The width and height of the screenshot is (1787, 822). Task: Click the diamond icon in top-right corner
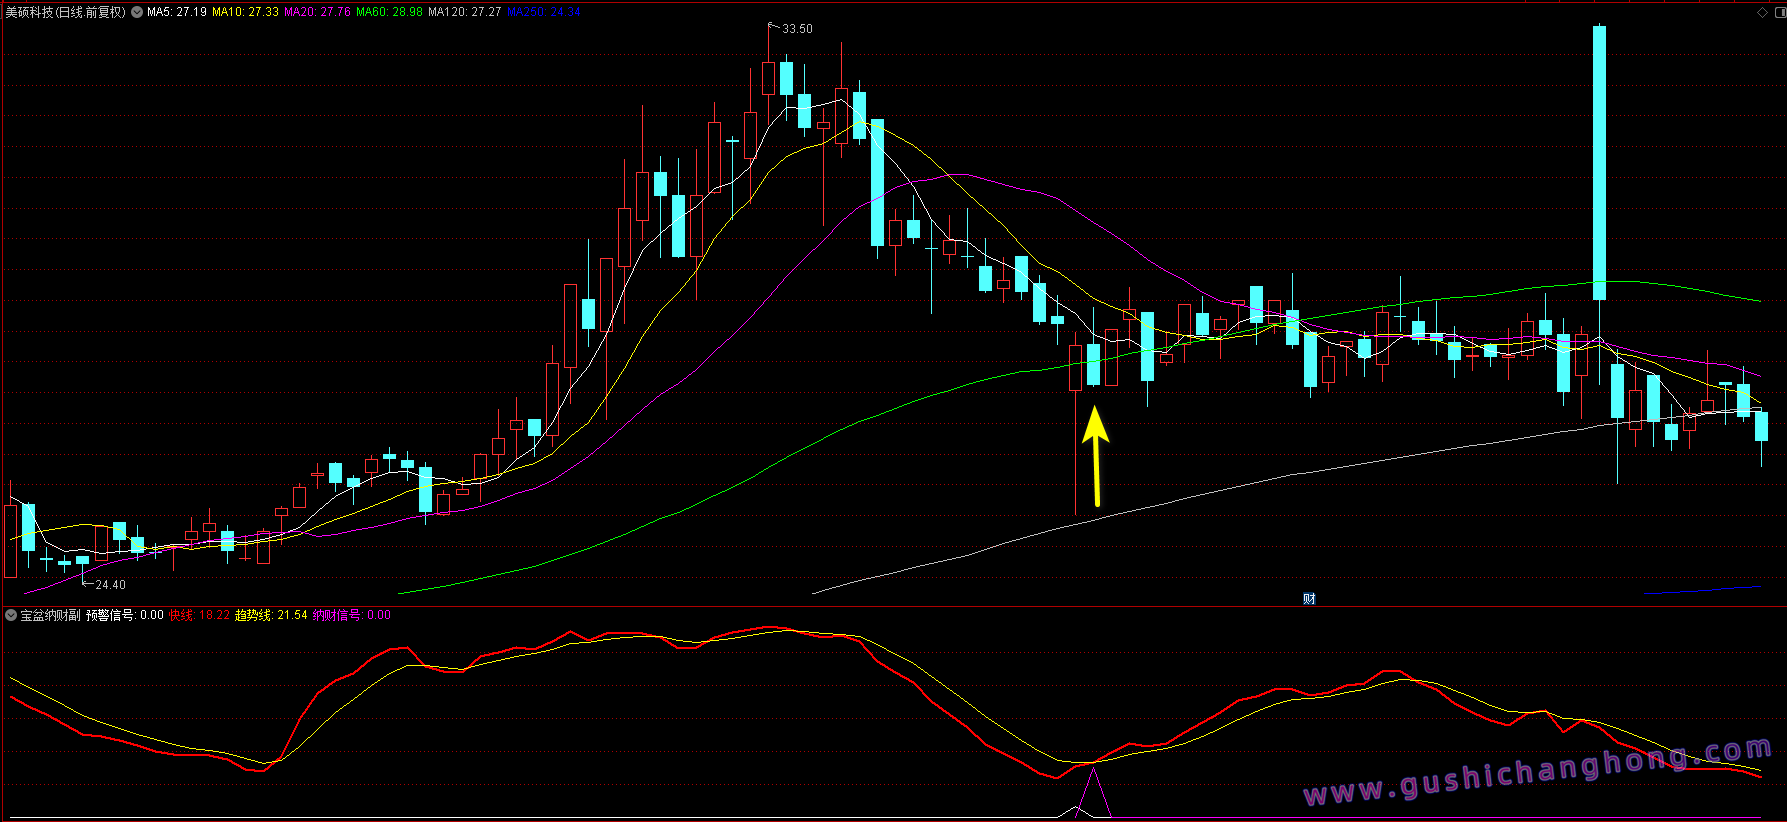point(1762,12)
